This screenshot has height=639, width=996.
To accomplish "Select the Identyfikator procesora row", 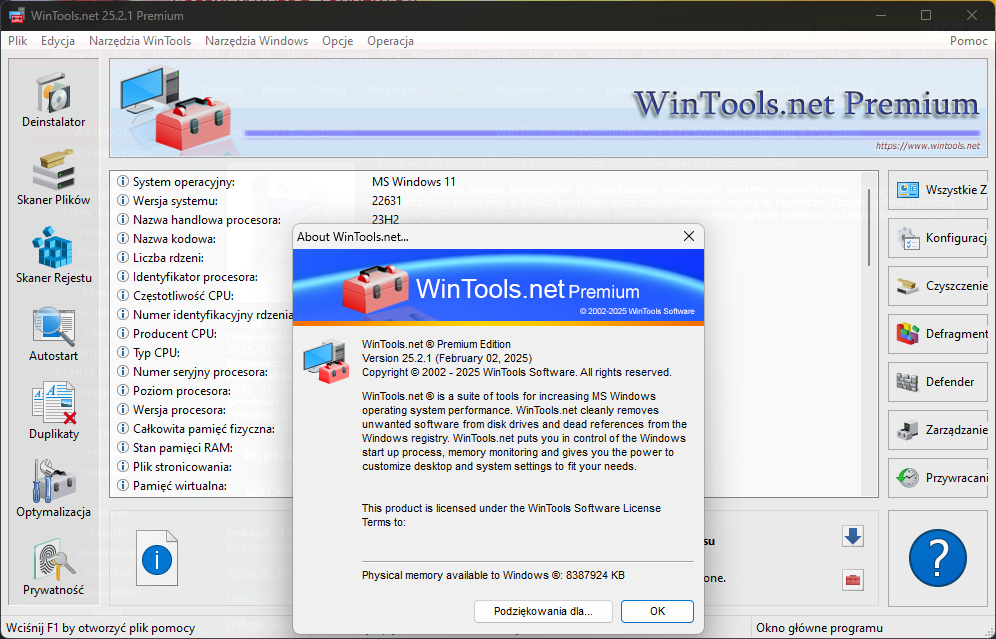I will (x=195, y=277).
